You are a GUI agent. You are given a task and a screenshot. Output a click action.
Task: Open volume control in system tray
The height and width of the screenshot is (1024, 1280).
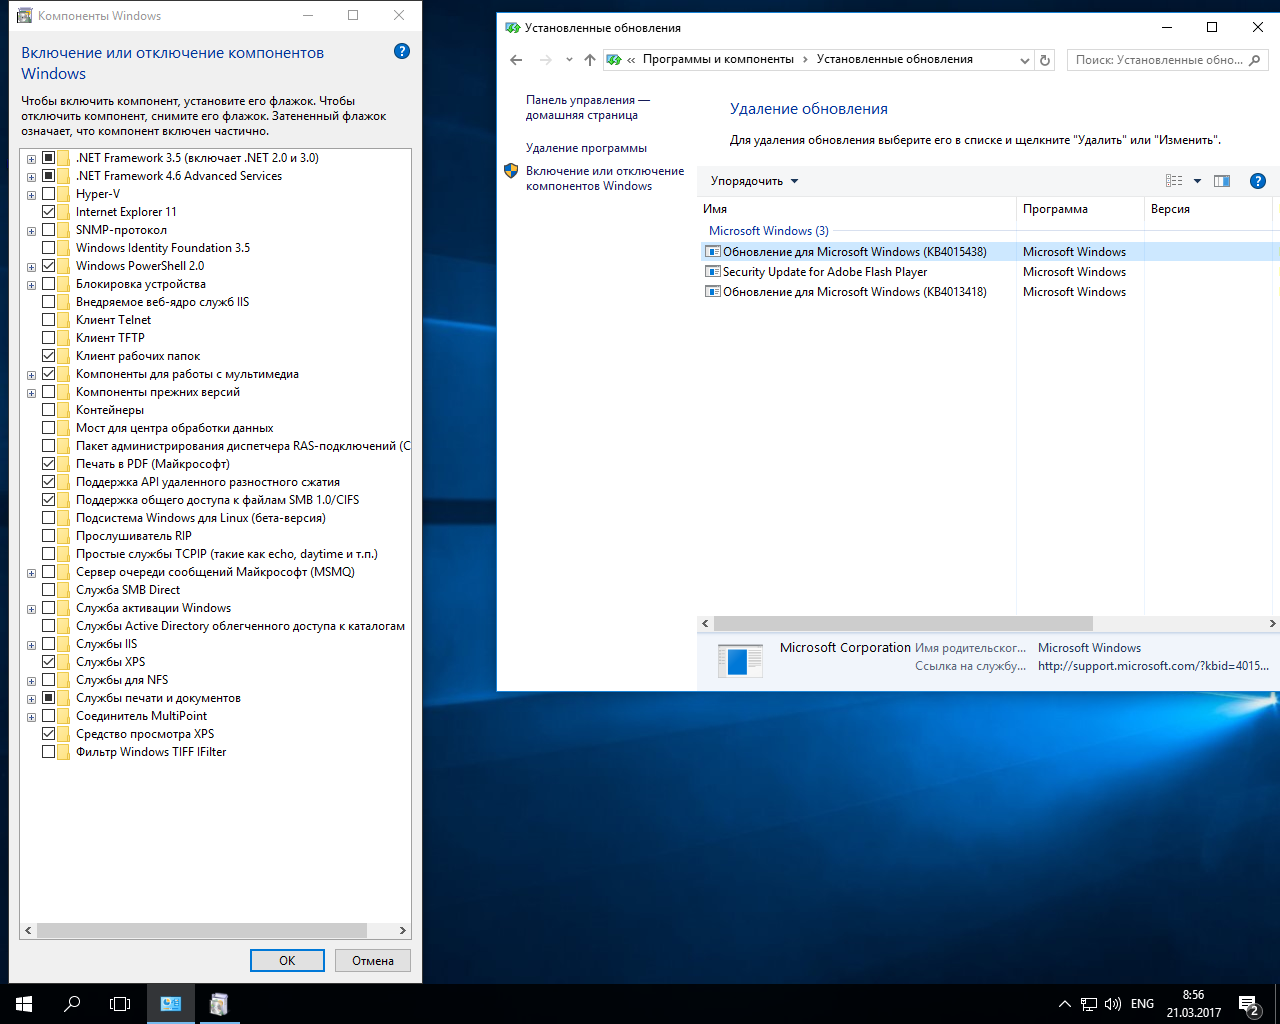coord(1113,1004)
